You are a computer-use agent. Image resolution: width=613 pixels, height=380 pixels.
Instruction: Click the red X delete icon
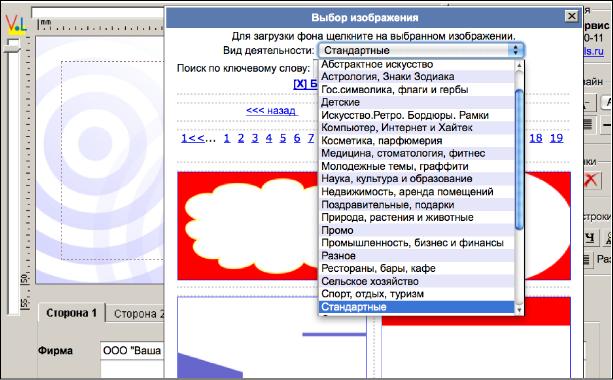(591, 180)
